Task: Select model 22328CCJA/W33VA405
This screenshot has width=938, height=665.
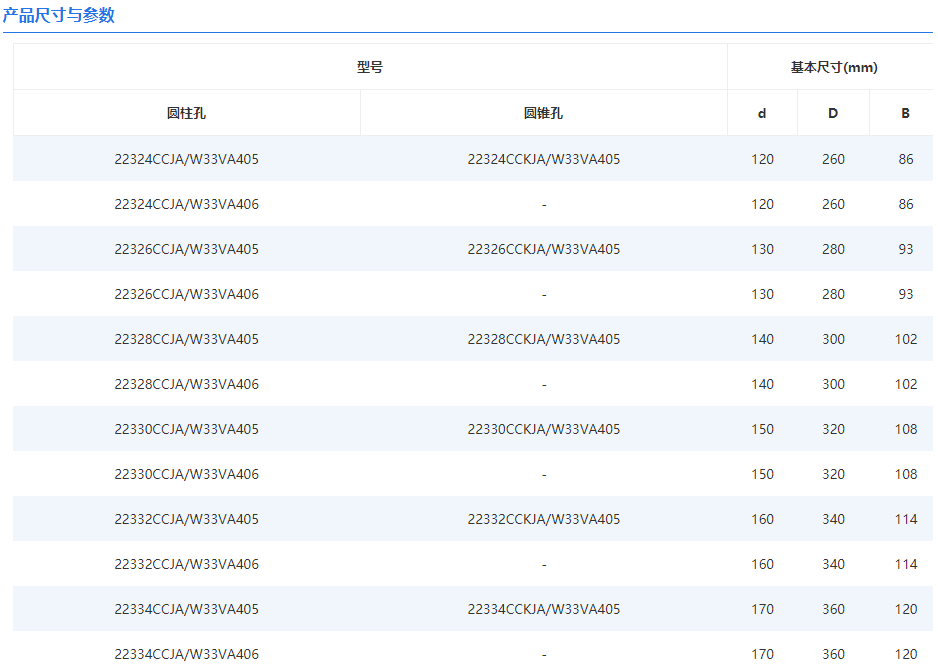Action: (186, 339)
